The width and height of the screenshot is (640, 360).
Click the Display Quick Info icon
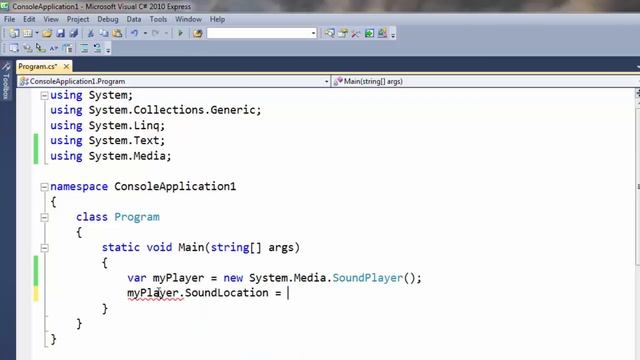[40, 49]
